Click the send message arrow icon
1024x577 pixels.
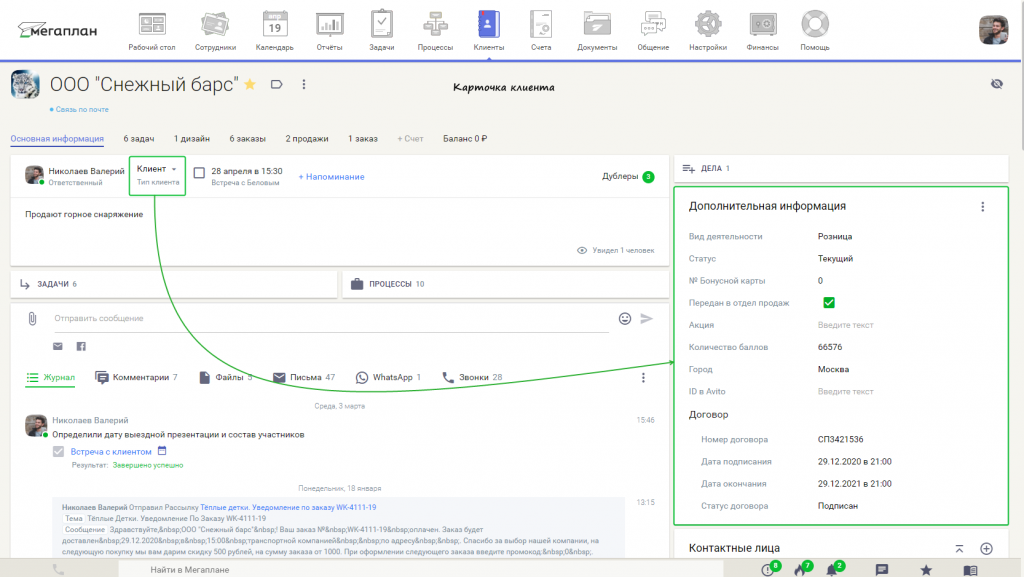coord(646,319)
